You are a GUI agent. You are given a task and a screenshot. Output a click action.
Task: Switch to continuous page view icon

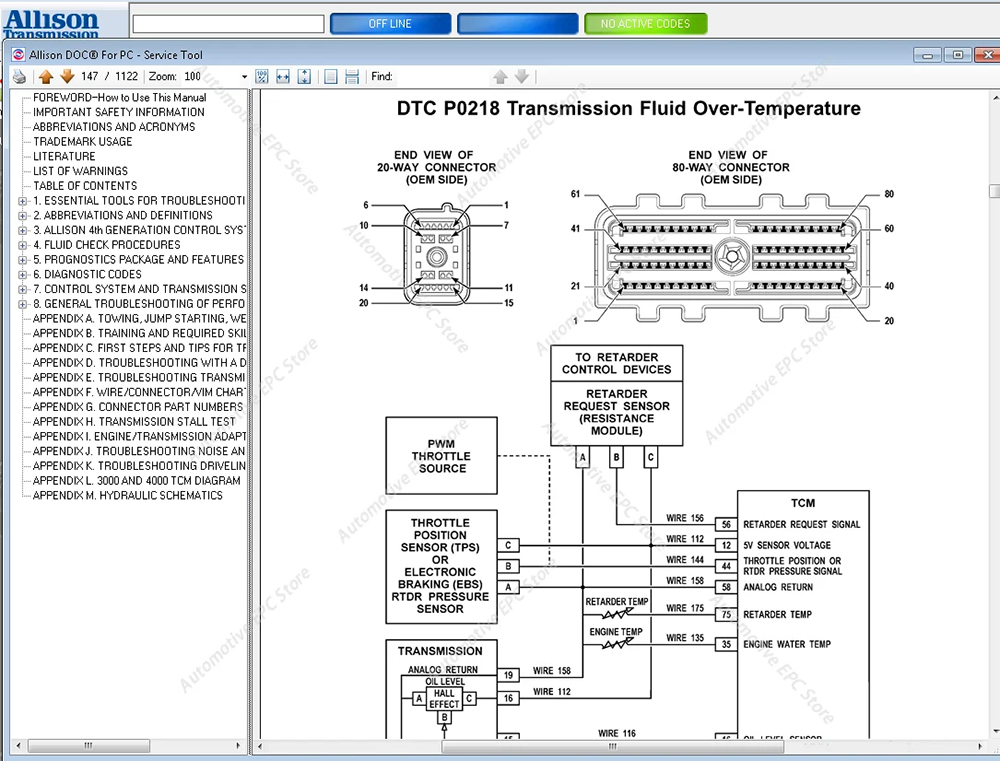click(353, 76)
